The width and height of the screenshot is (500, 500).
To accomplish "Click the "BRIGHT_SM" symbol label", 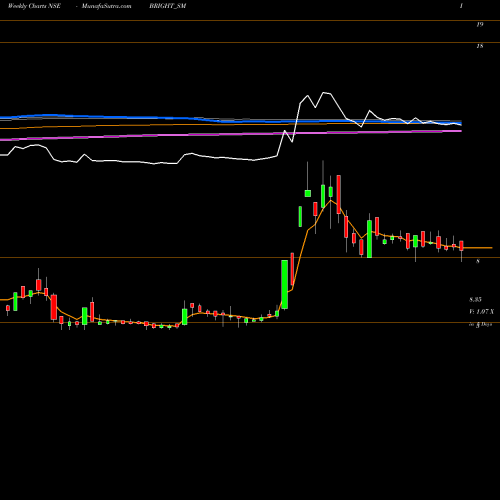I will coord(168,6).
